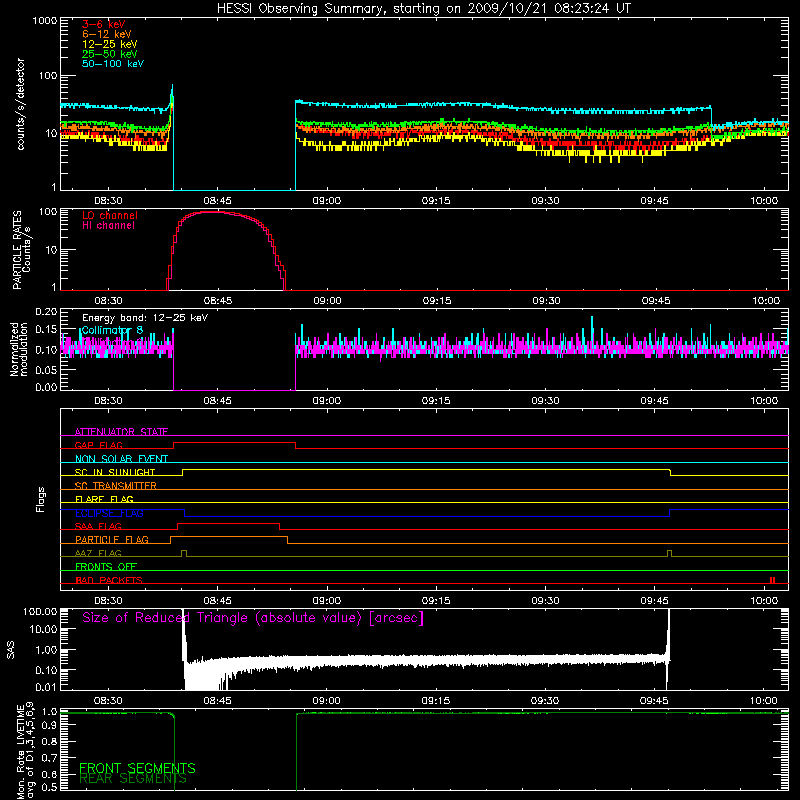Click the SAS axis label
This screenshot has width=800, height=800.
click(11, 650)
